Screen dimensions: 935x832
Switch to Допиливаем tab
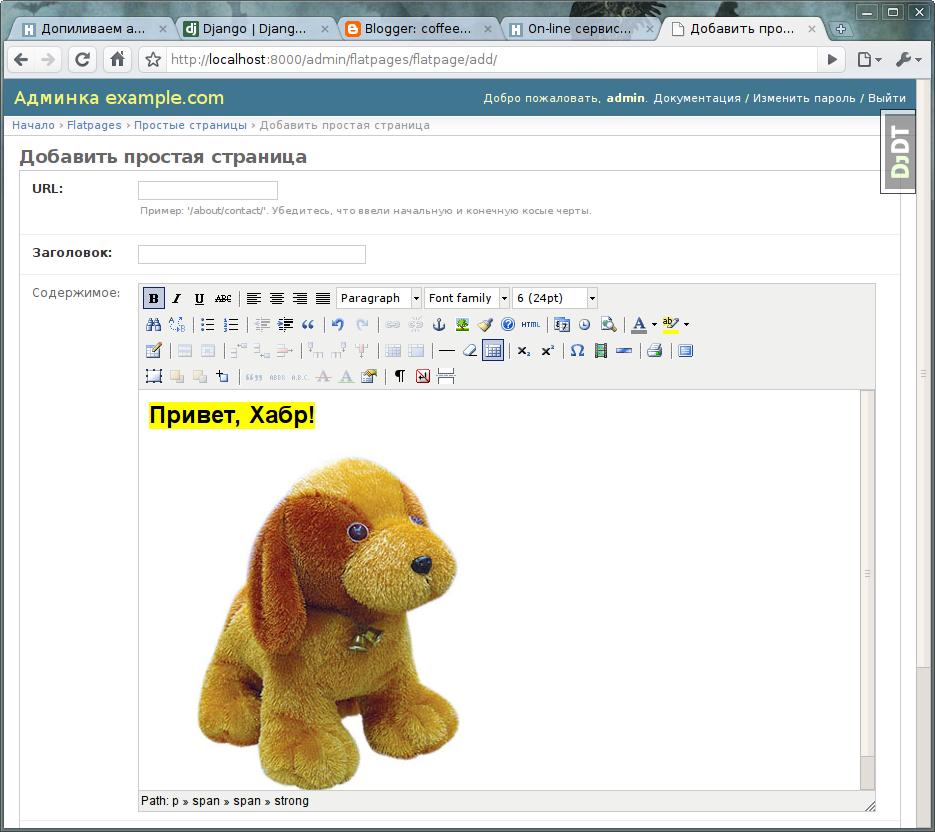tap(94, 29)
